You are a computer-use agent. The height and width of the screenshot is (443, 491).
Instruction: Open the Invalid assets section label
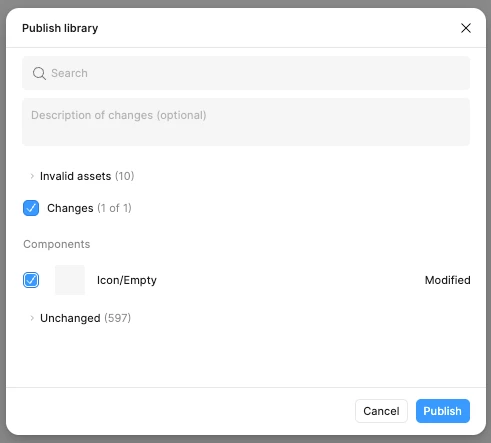click(76, 176)
